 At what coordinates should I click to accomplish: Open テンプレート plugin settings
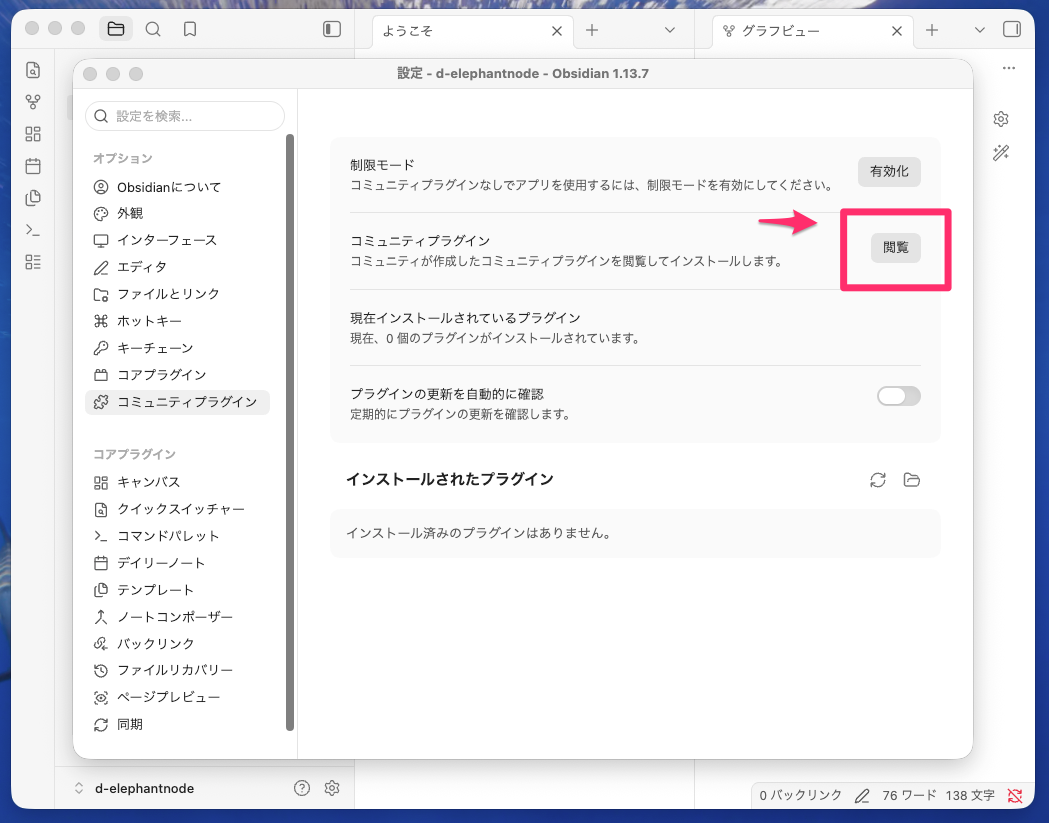[x=177, y=589]
